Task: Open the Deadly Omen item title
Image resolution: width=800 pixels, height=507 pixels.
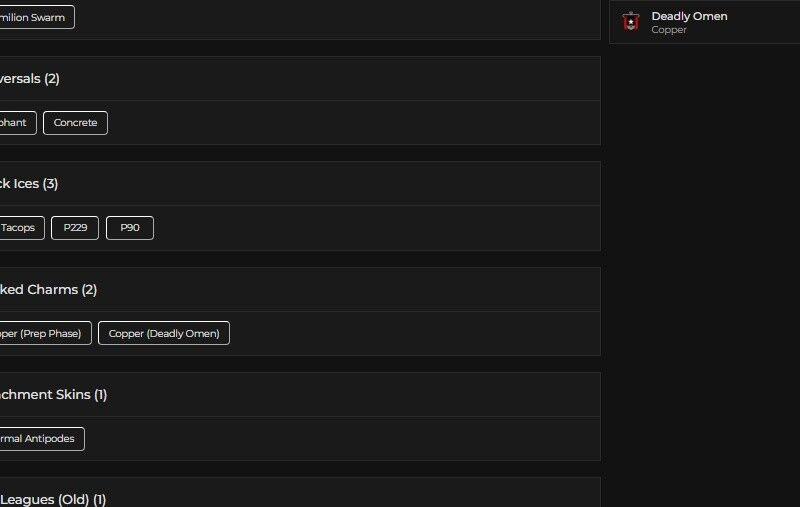Action: (x=689, y=16)
